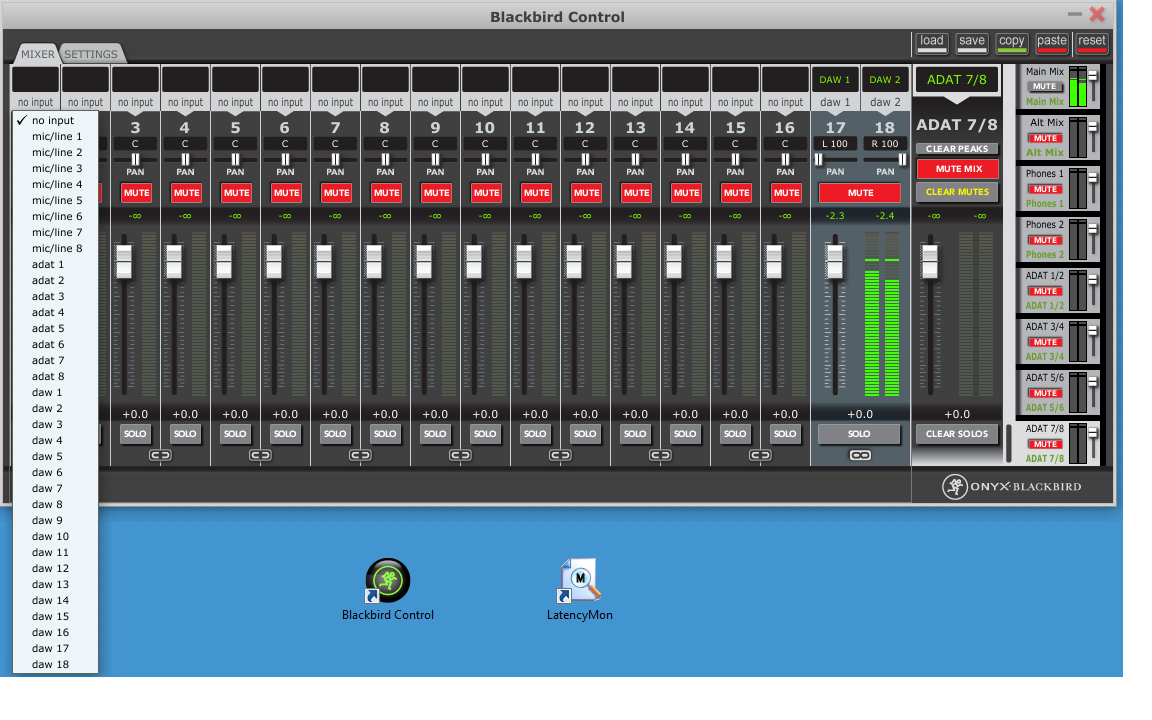The width and height of the screenshot is (1152, 720).
Task: Mute channel 3
Action: point(136,192)
